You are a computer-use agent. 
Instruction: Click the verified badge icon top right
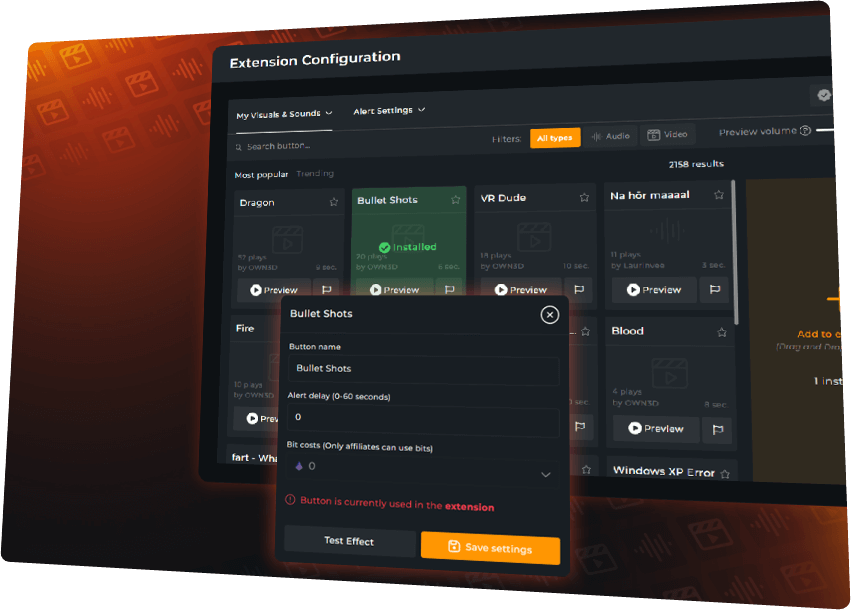point(824,95)
